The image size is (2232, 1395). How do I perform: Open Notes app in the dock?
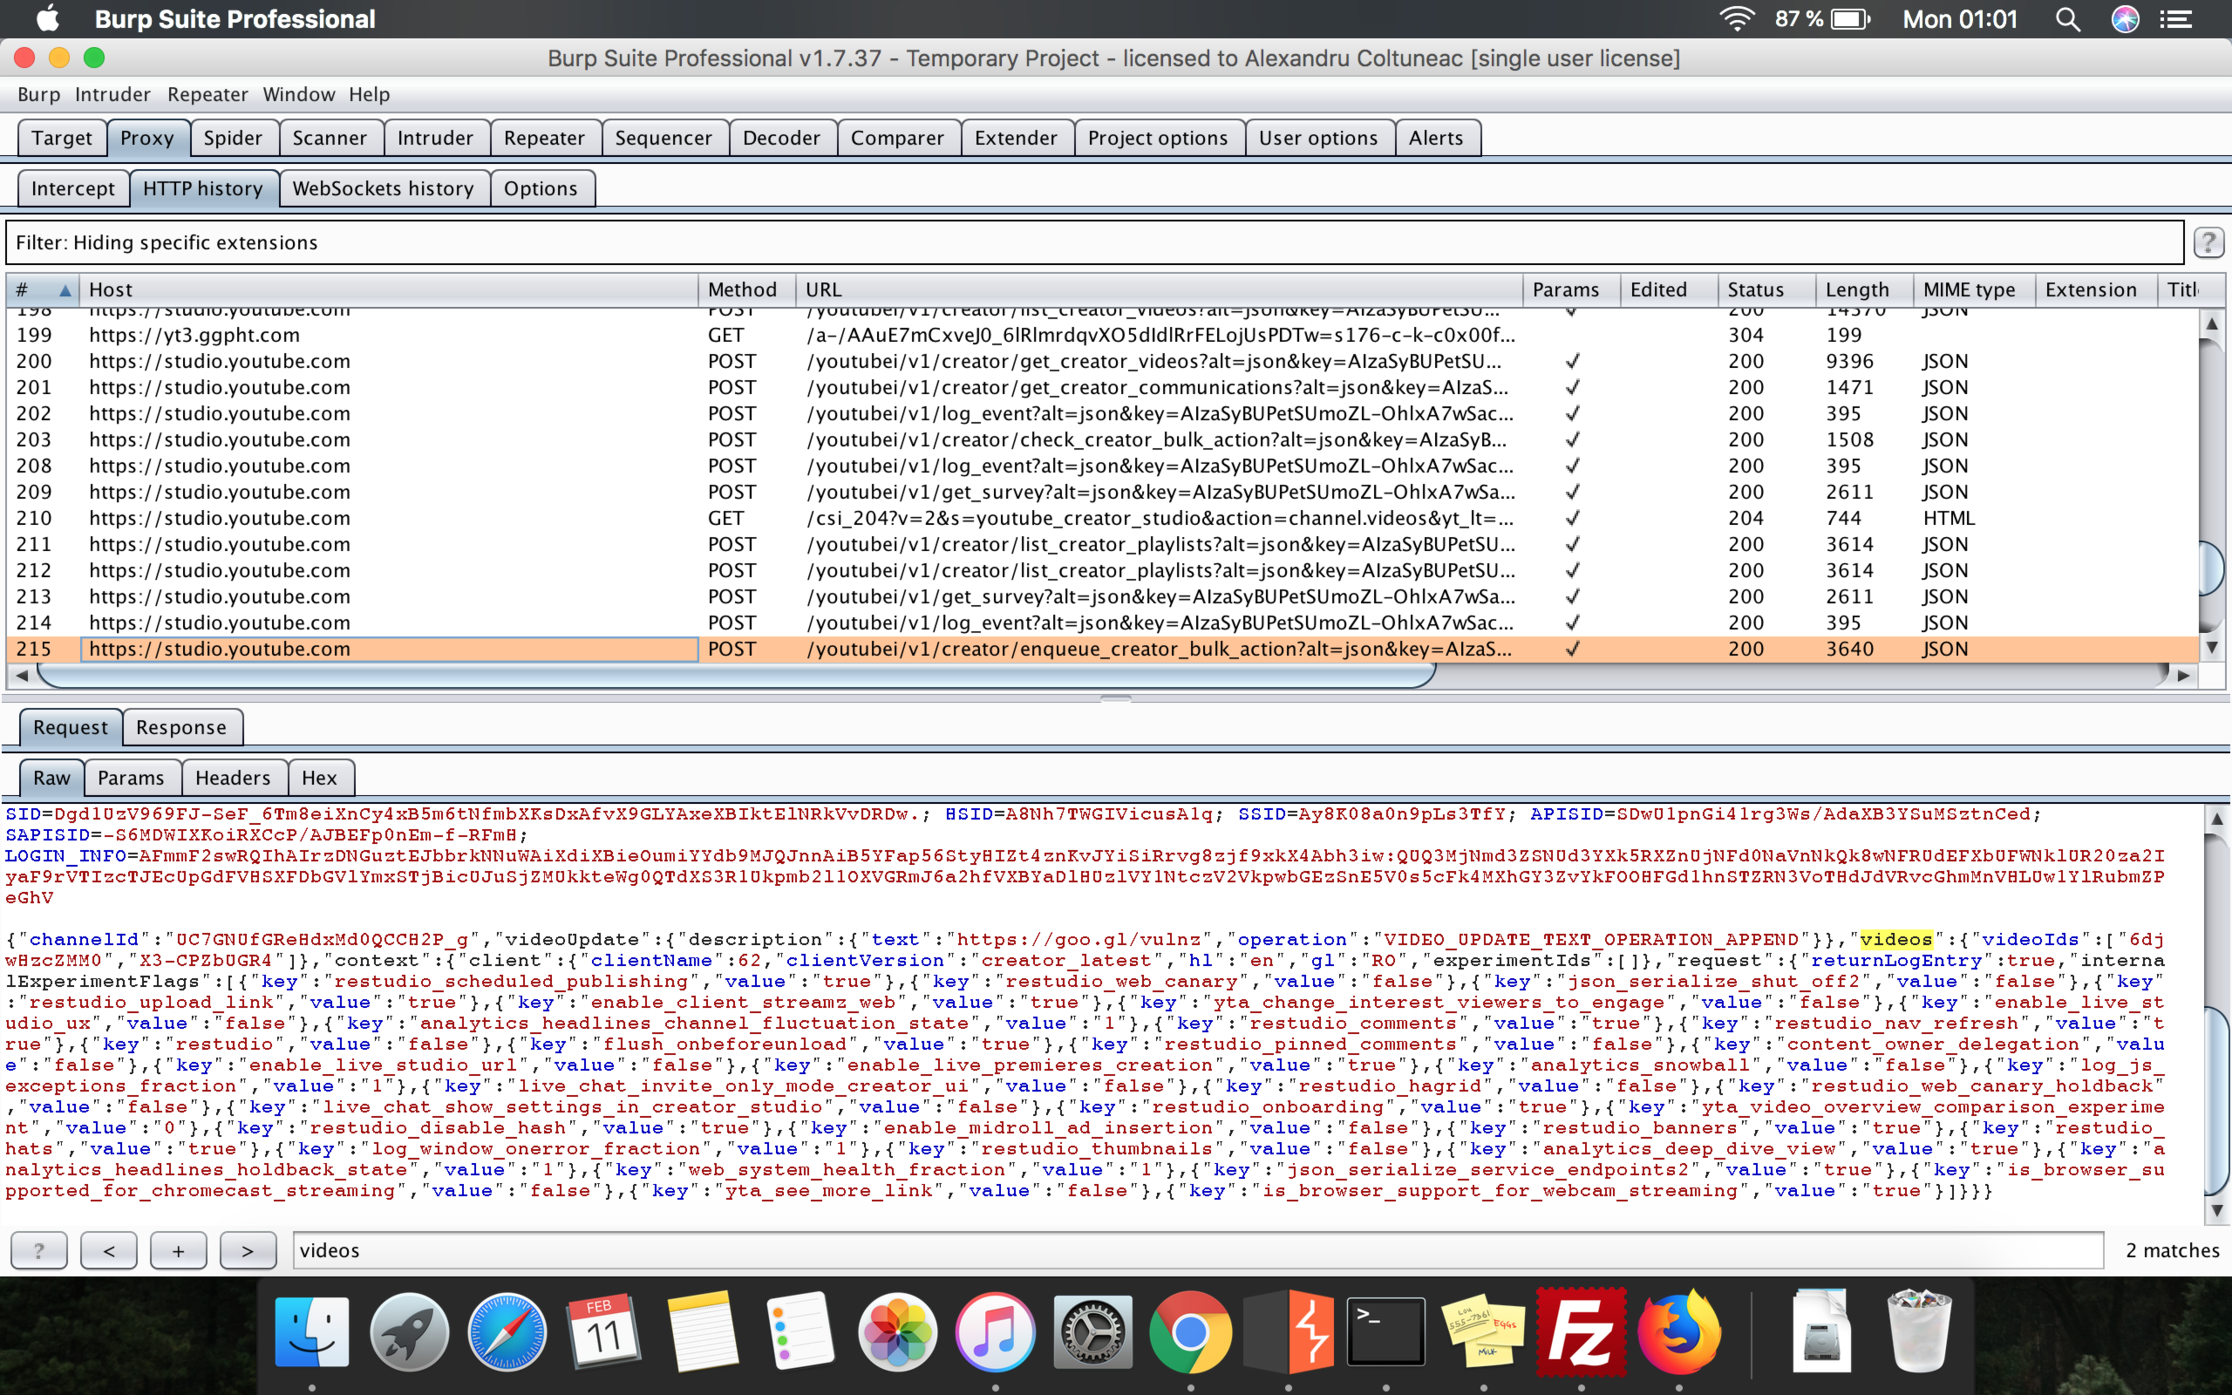click(702, 1332)
